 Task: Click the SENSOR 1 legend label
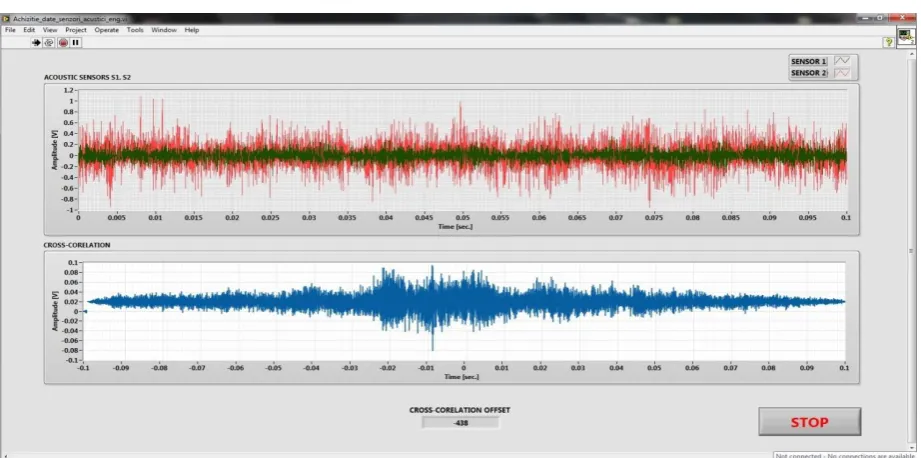[x=808, y=61]
